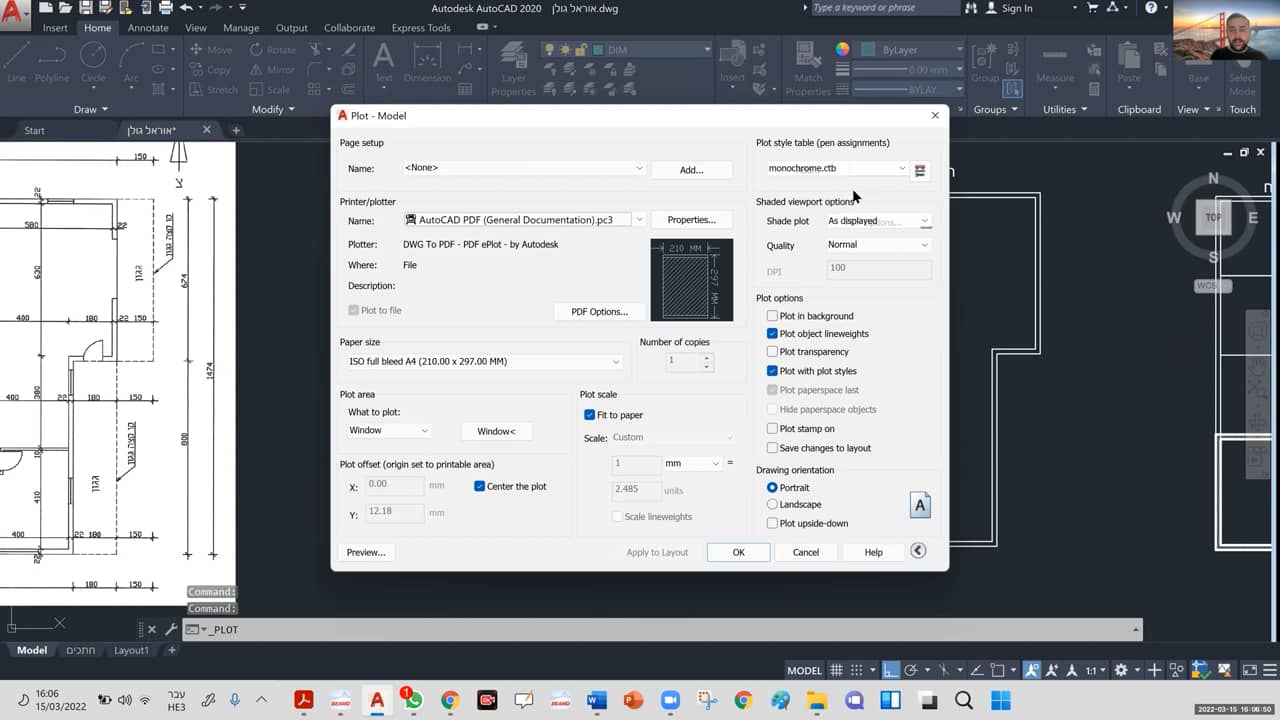Open Adobe Acrobat from the taskbar
Image resolution: width=1280 pixels, height=720 pixels.
click(x=304, y=700)
